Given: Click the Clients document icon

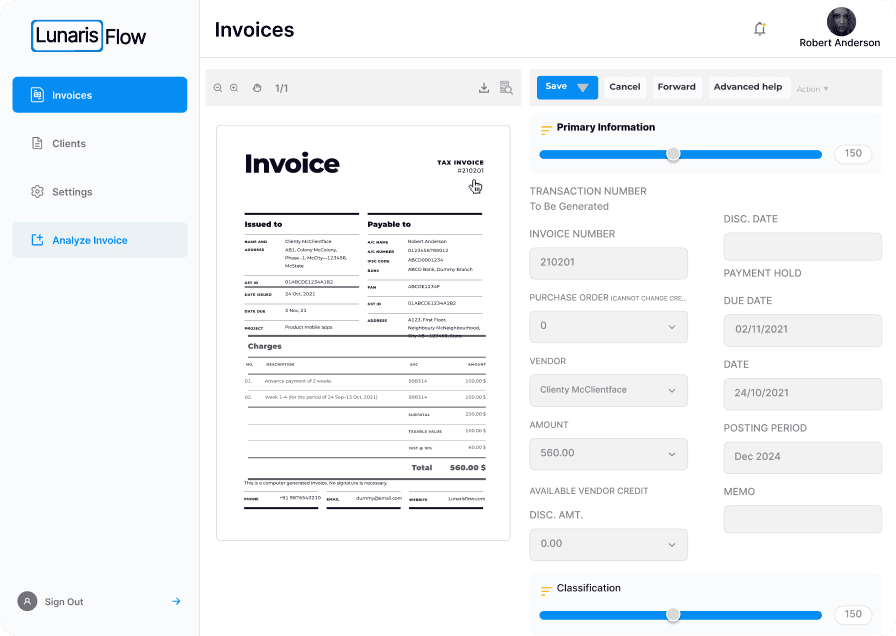Looking at the screenshot, I should tap(37, 143).
